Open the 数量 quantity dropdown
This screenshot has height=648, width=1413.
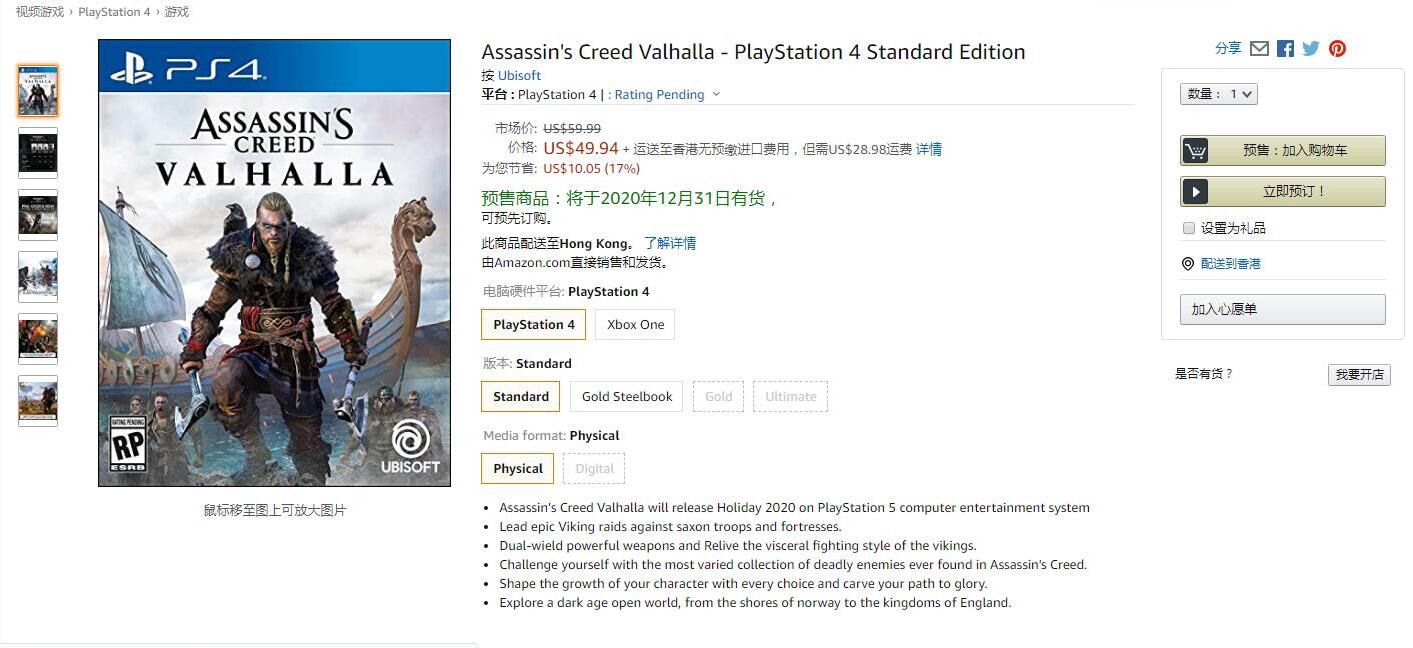pos(1219,94)
